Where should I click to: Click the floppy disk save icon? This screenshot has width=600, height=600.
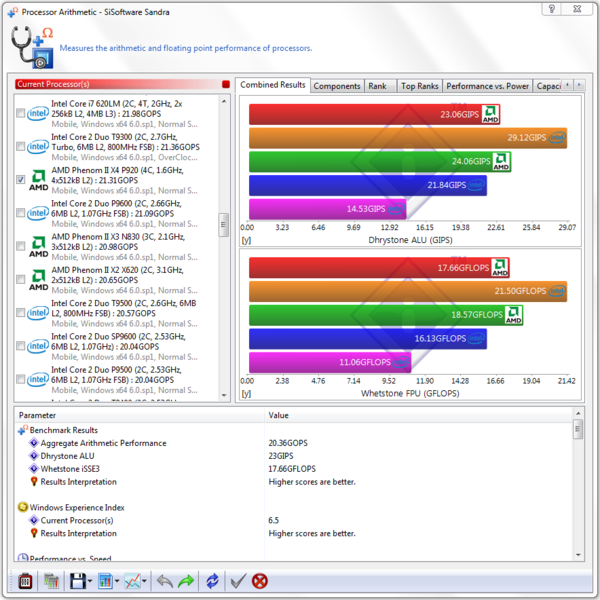pos(78,581)
